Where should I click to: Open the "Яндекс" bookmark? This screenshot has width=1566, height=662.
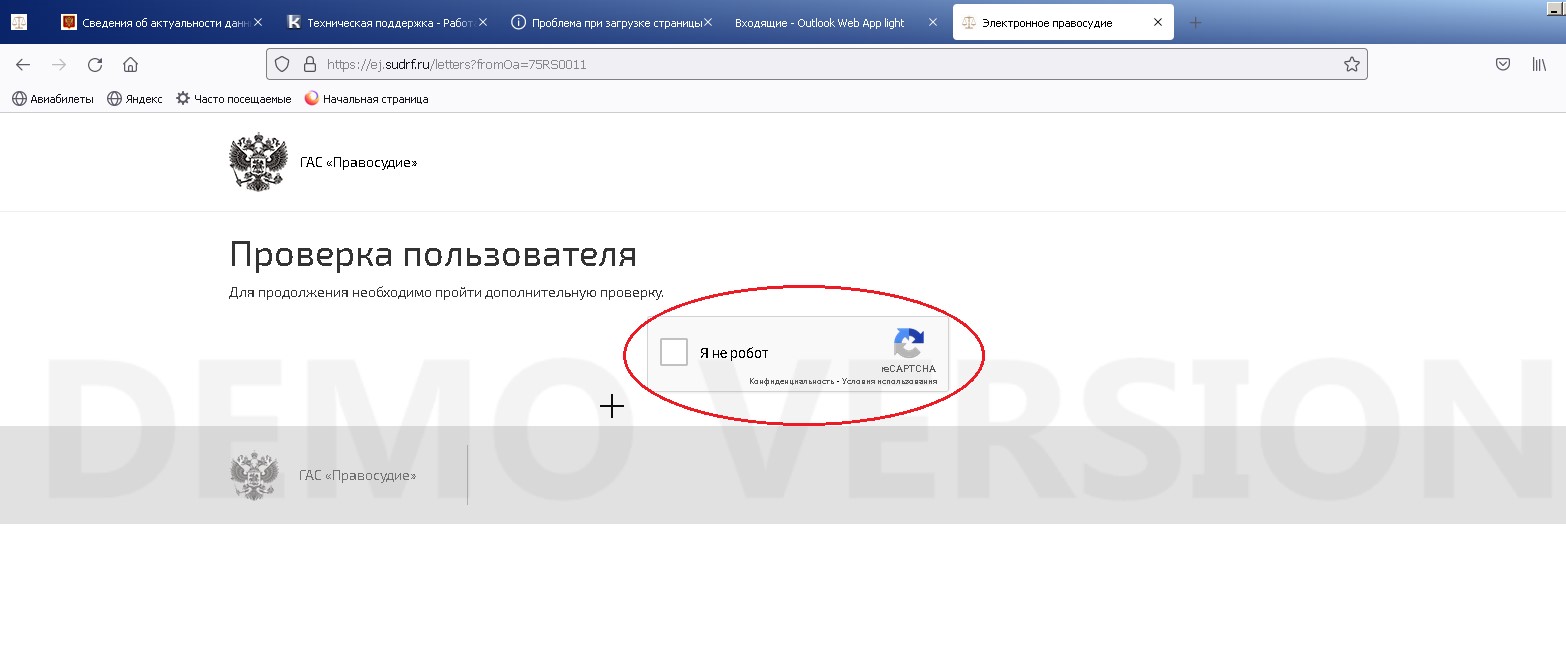coord(135,99)
